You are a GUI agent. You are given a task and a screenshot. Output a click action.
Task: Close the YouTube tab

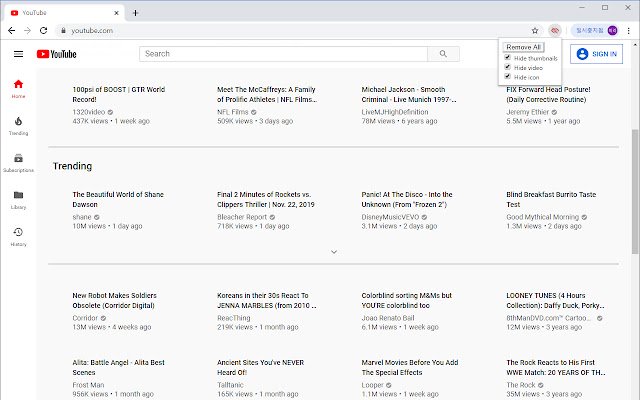tap(116, 13)
